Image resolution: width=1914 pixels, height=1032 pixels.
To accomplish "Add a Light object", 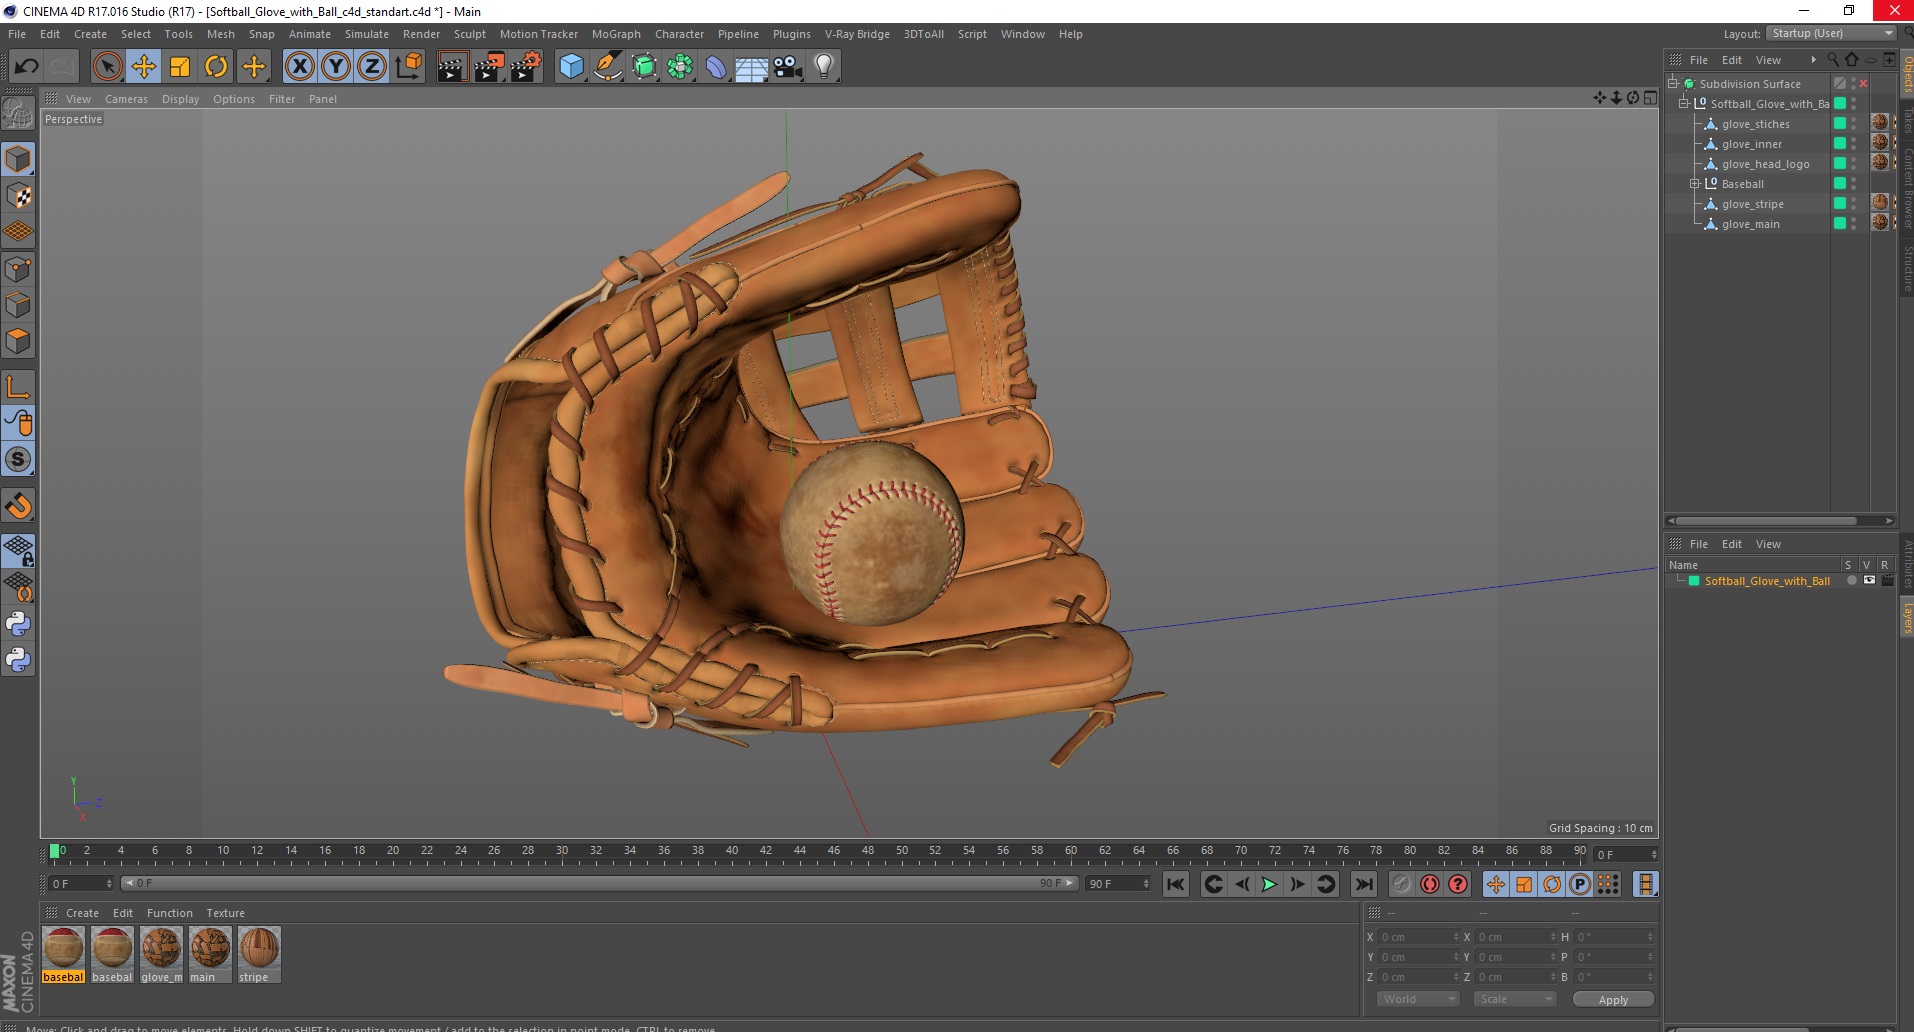I will [824, 67].
